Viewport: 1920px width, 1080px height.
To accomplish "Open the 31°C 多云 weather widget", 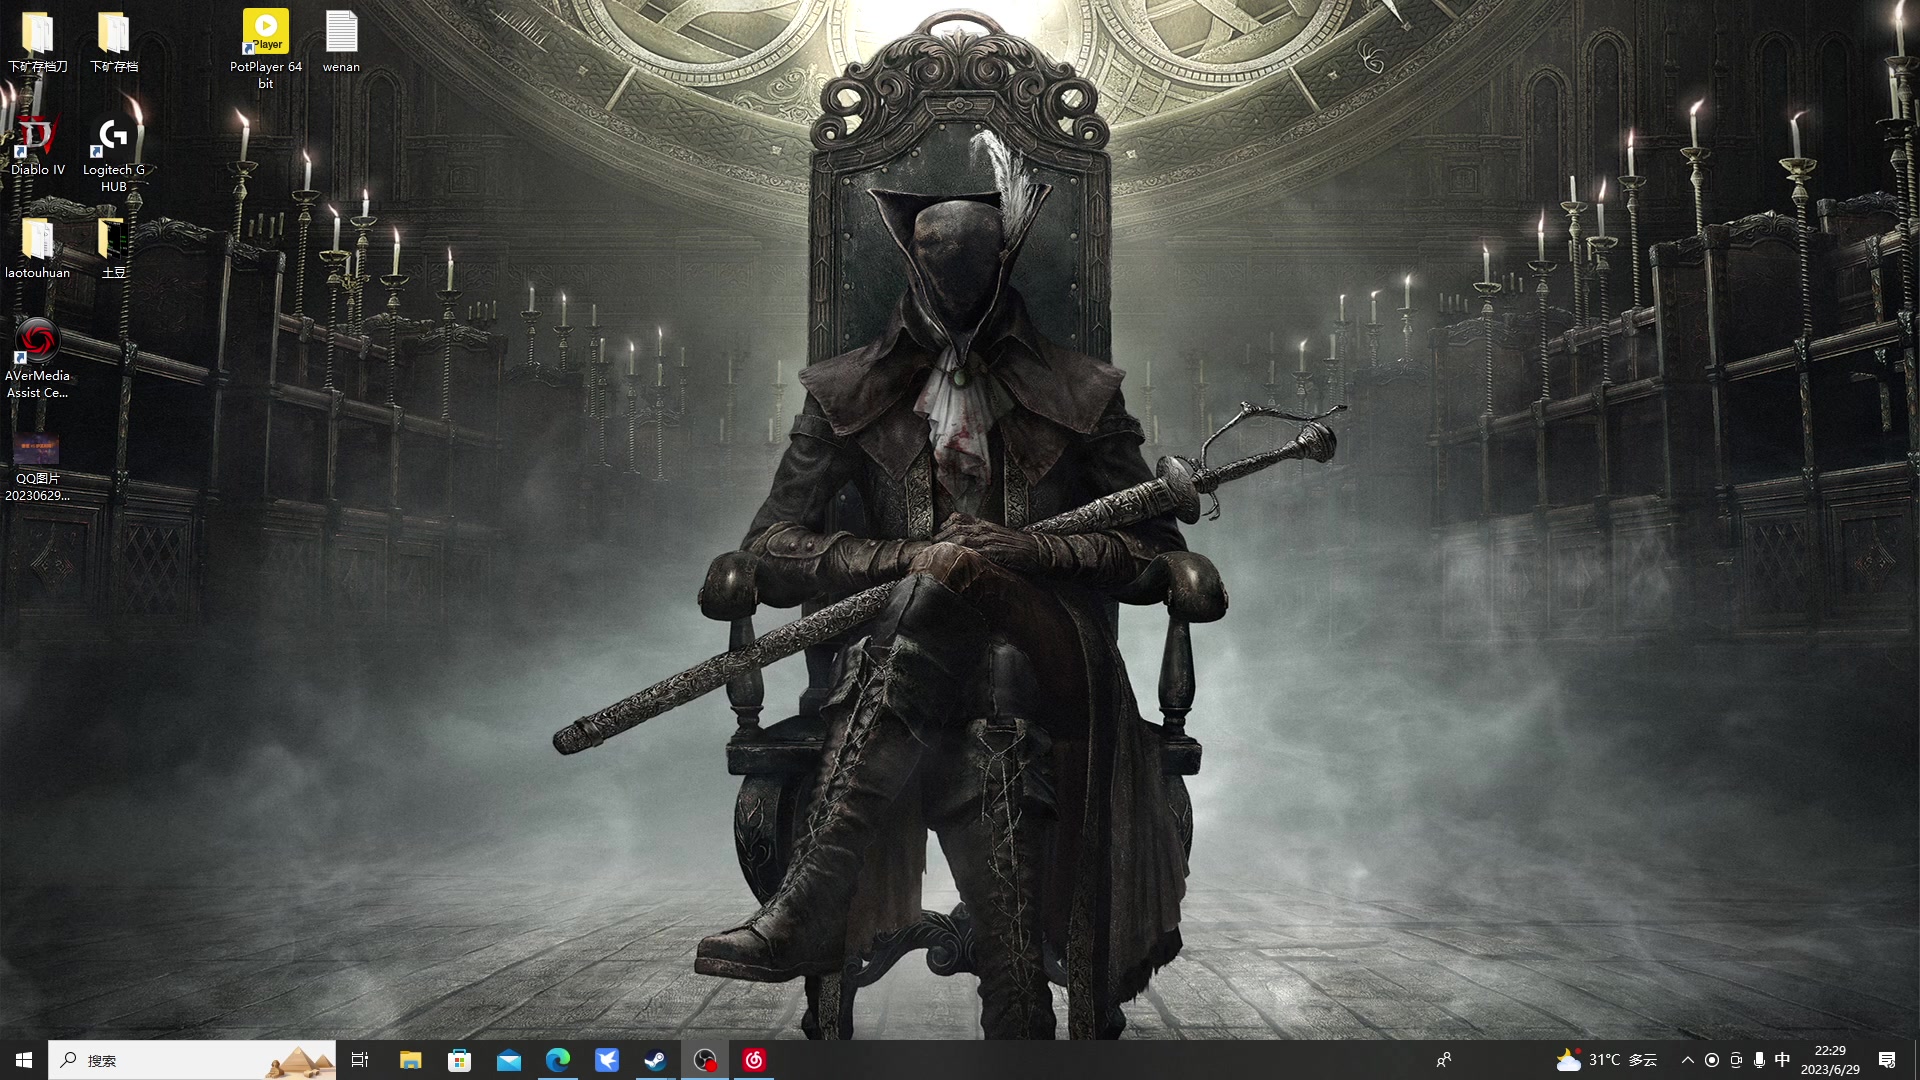I will 1607,1060.
